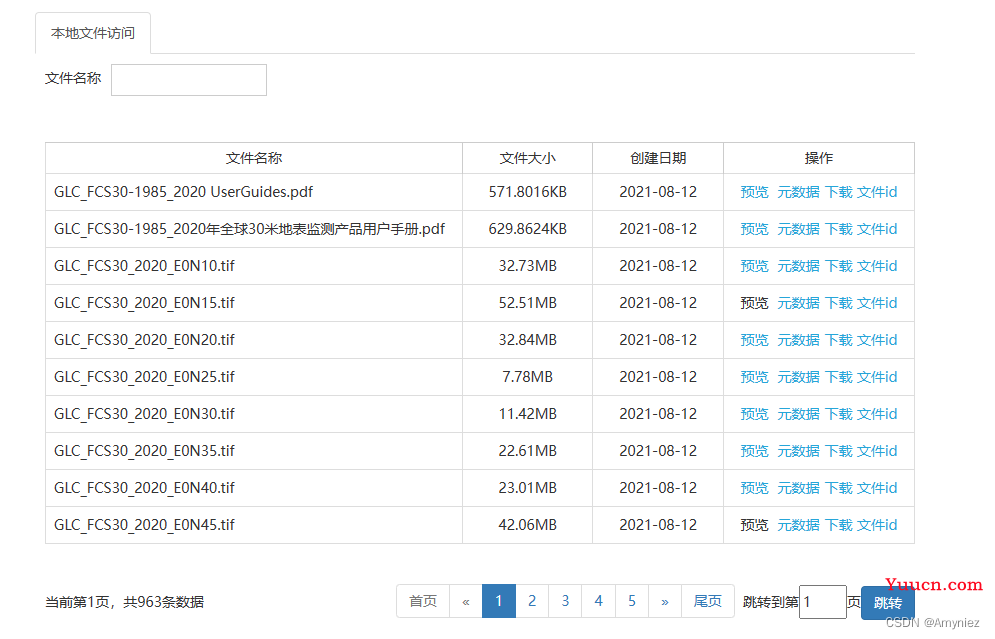Open 元数据 for the 629.8624KB pdf file
The height and width of the screenshot is (639, 995).
click(x=798, y=229)
